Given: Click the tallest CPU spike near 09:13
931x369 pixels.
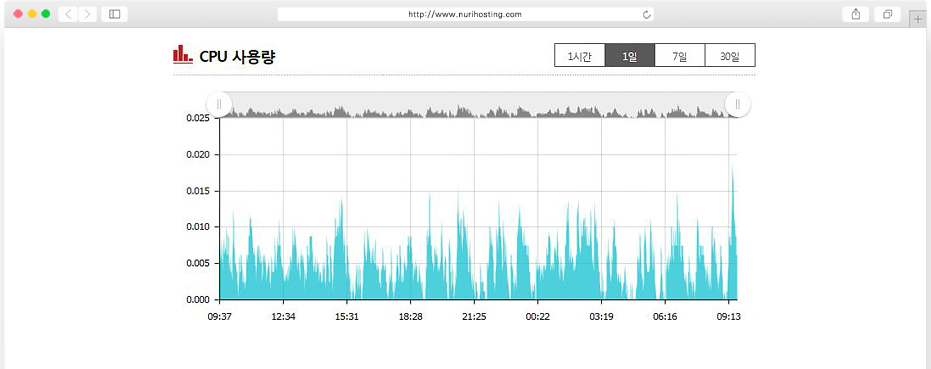Looking at the screenshot, I should pos(733,232).
